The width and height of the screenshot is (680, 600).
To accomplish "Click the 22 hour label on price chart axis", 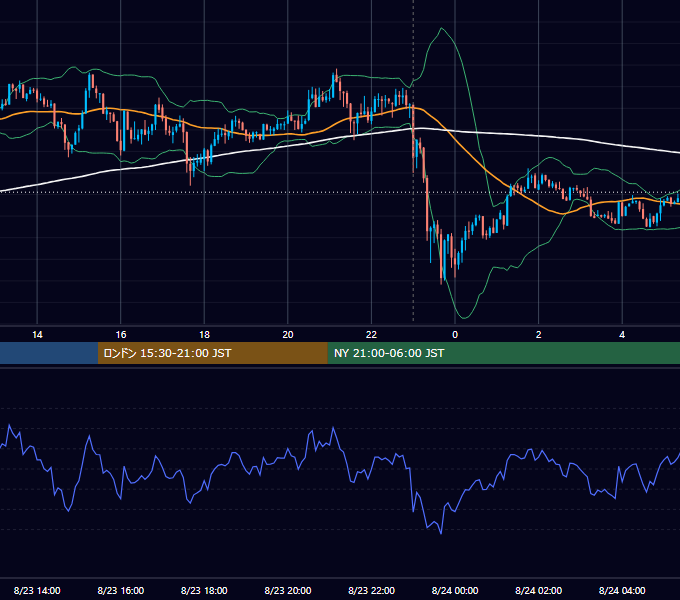I will coord(371,335).
